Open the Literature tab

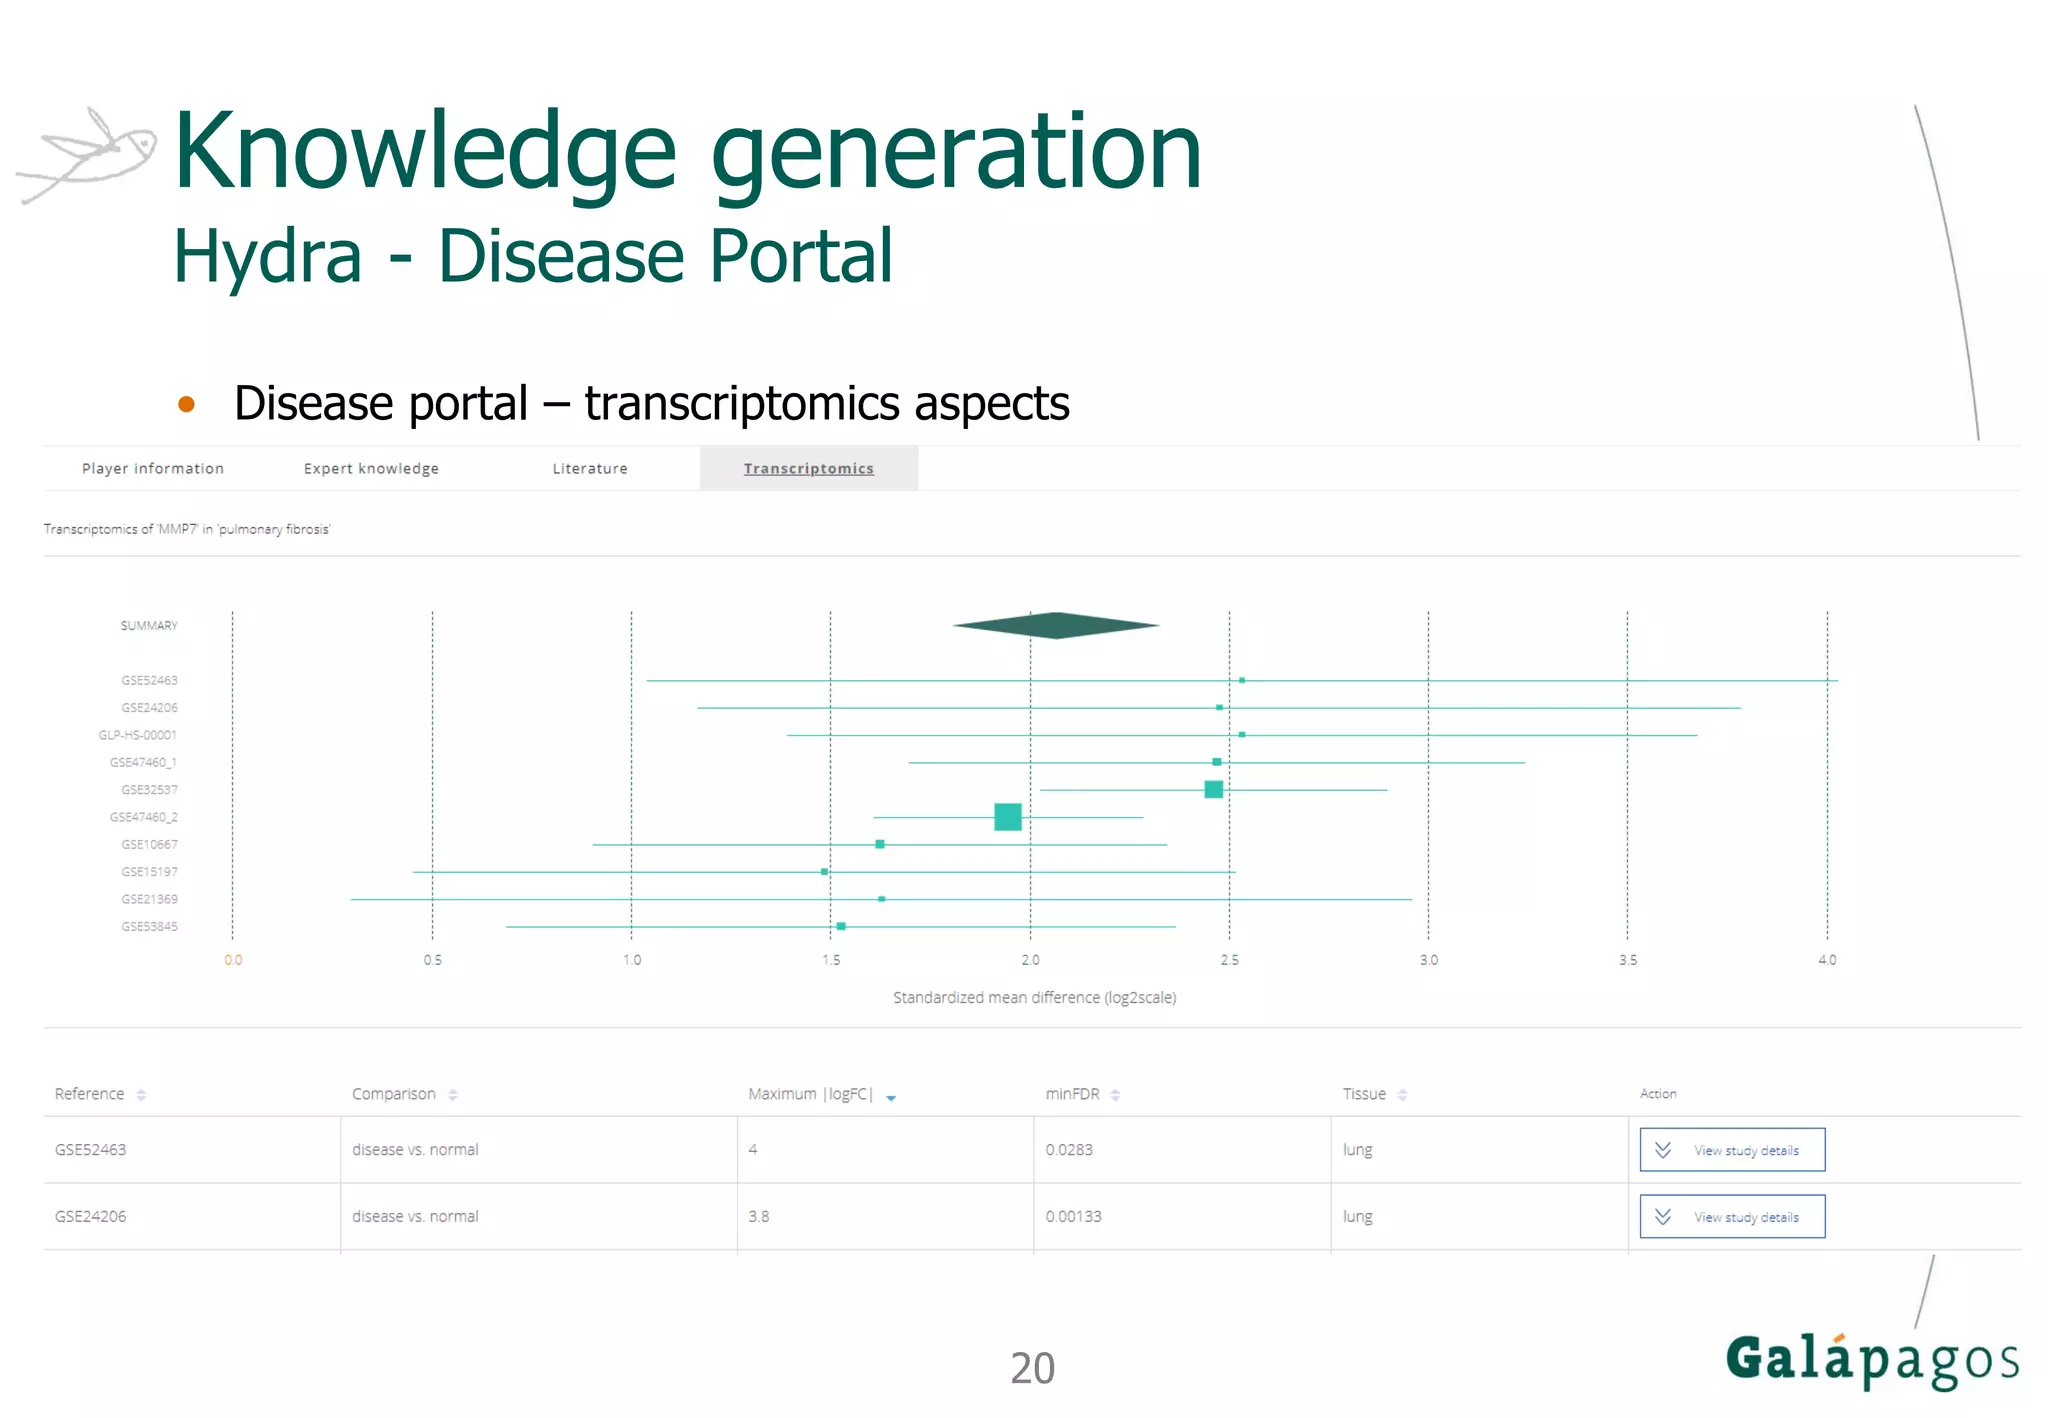590,468
